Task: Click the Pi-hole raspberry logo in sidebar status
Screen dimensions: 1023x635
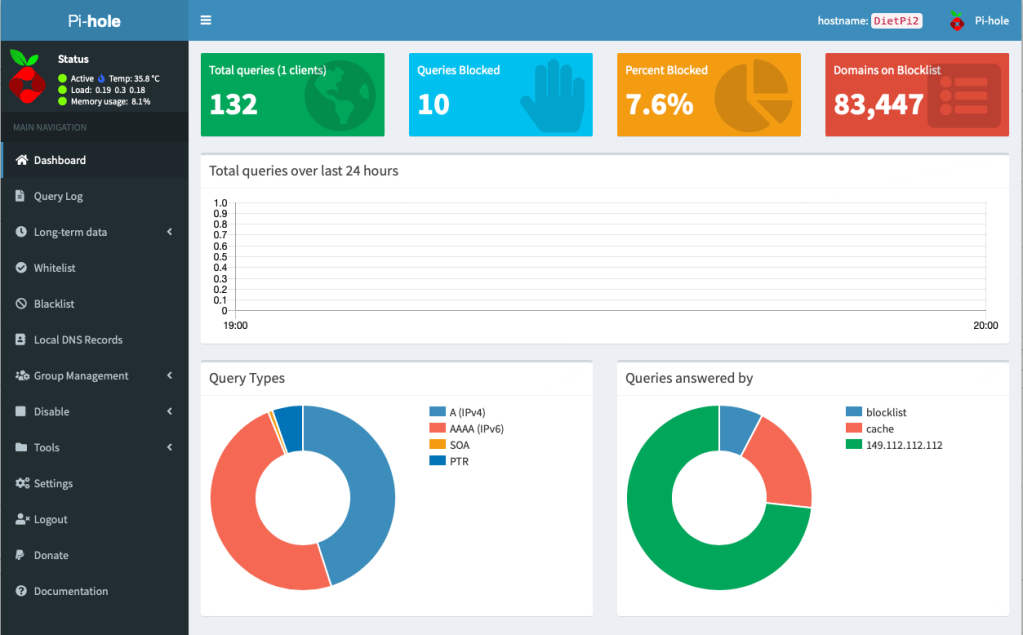Action: pos(26,76)
